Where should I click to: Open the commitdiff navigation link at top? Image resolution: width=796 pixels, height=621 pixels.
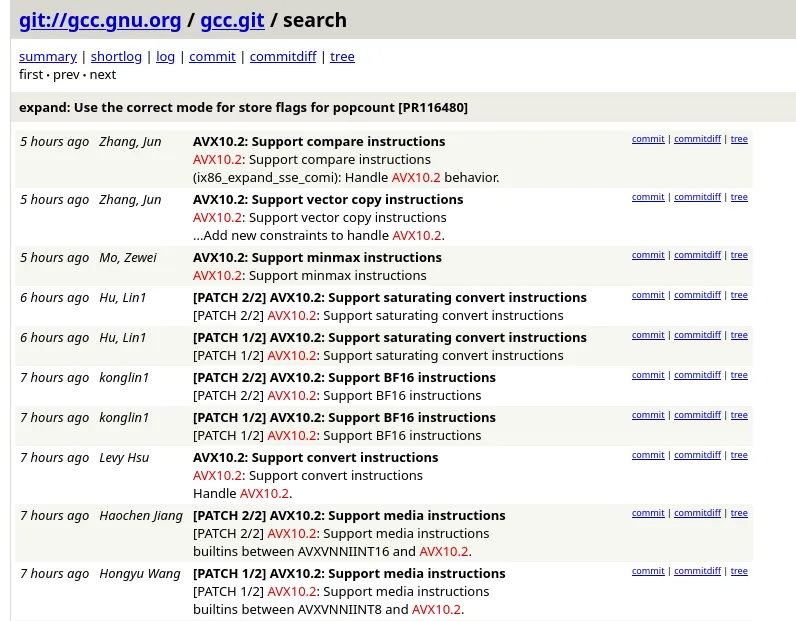[283, 56]
